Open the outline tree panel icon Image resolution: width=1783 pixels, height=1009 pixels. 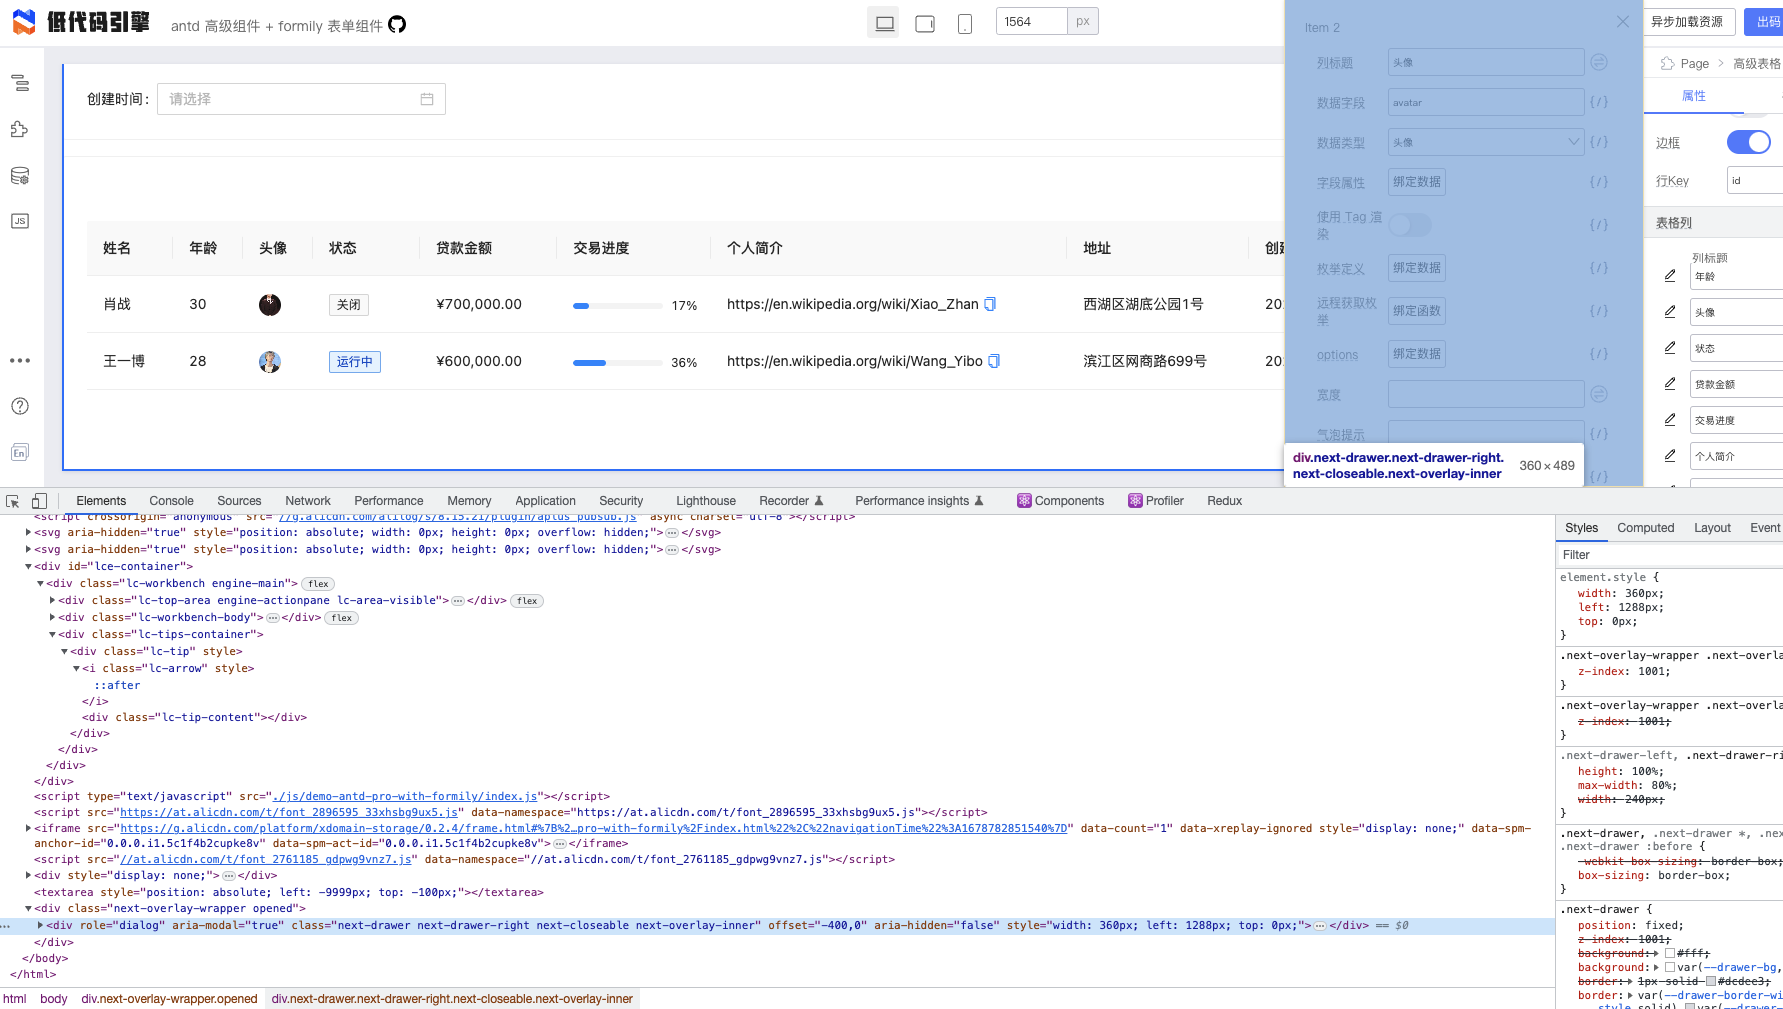click(20, 83)
